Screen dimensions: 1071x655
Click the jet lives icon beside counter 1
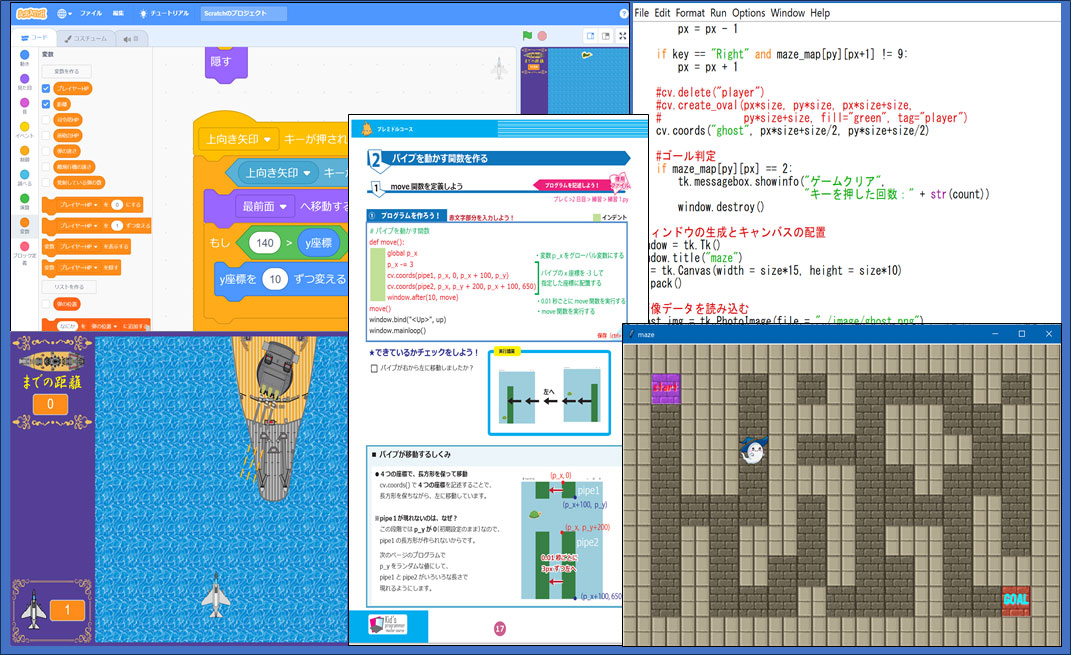pyautogui.click(x=33, y=610)
